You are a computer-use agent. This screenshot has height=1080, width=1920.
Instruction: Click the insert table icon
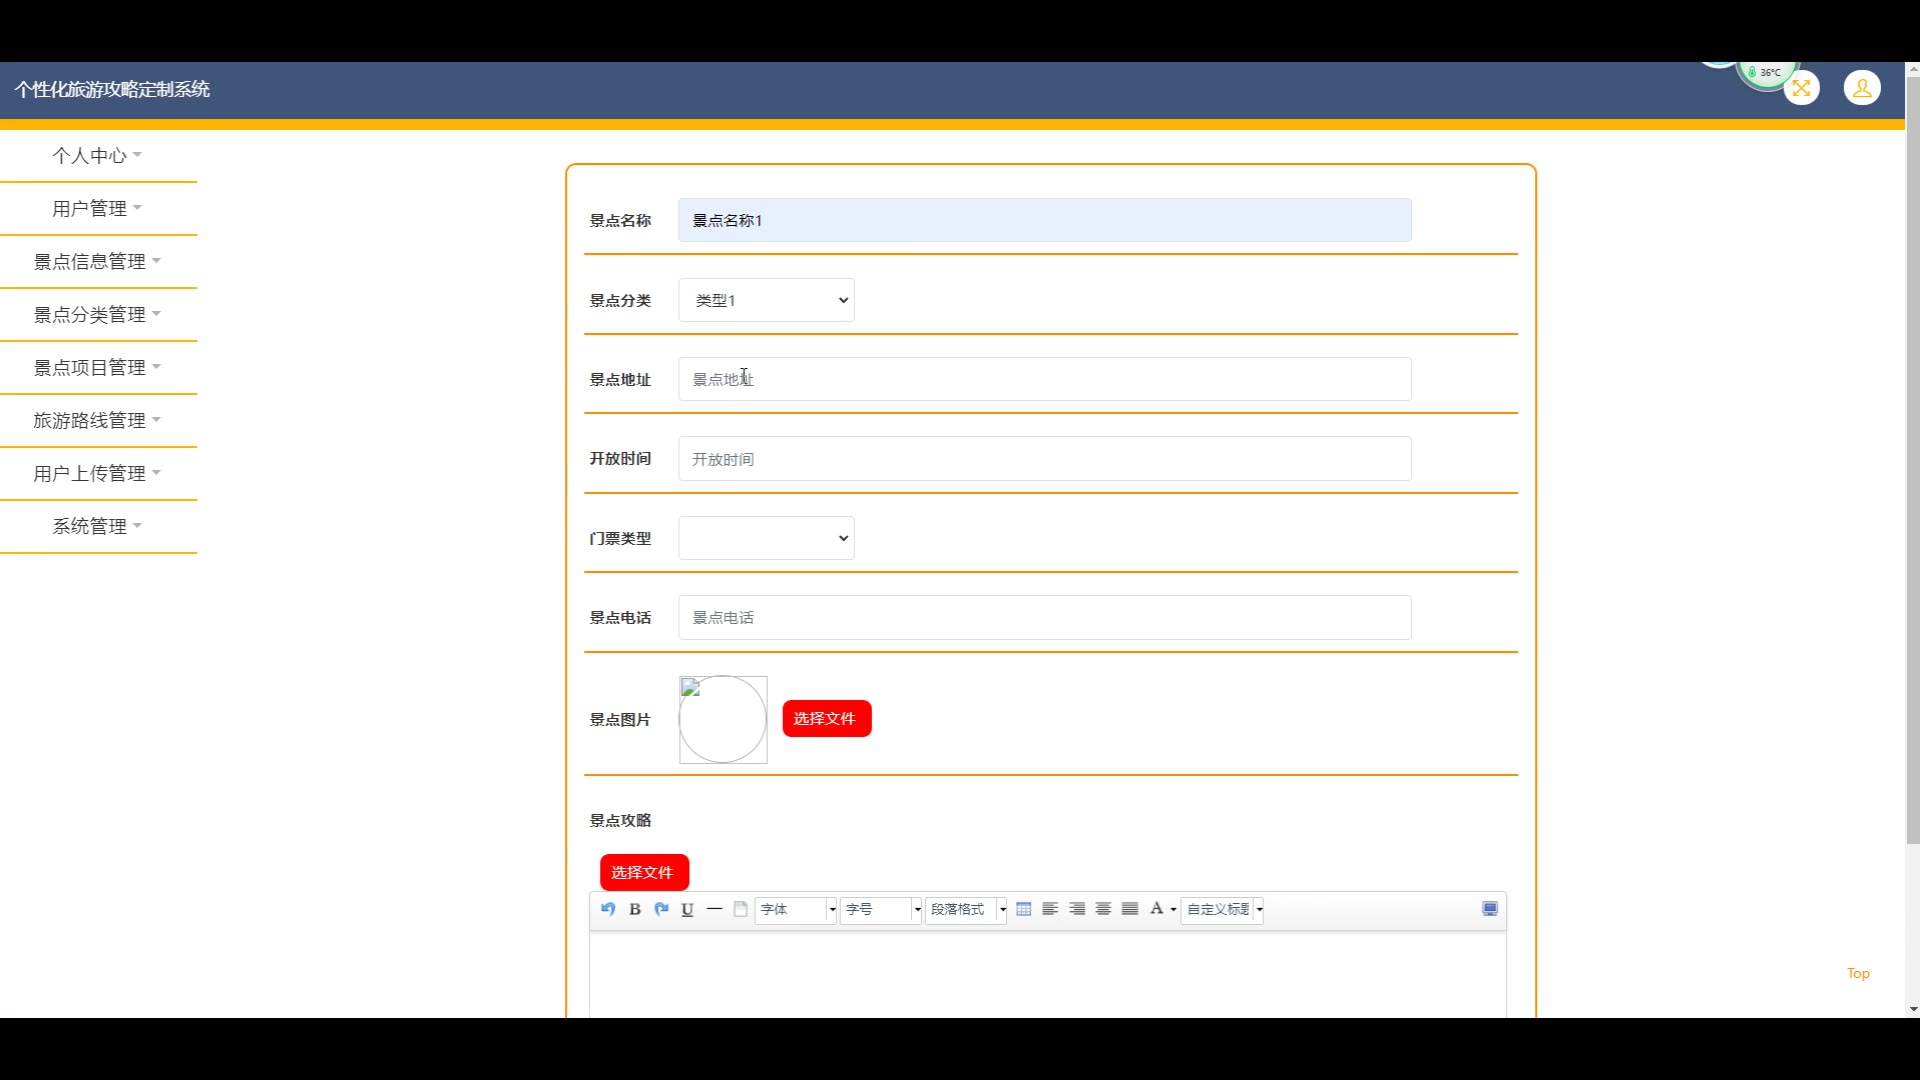[1023, 909]
